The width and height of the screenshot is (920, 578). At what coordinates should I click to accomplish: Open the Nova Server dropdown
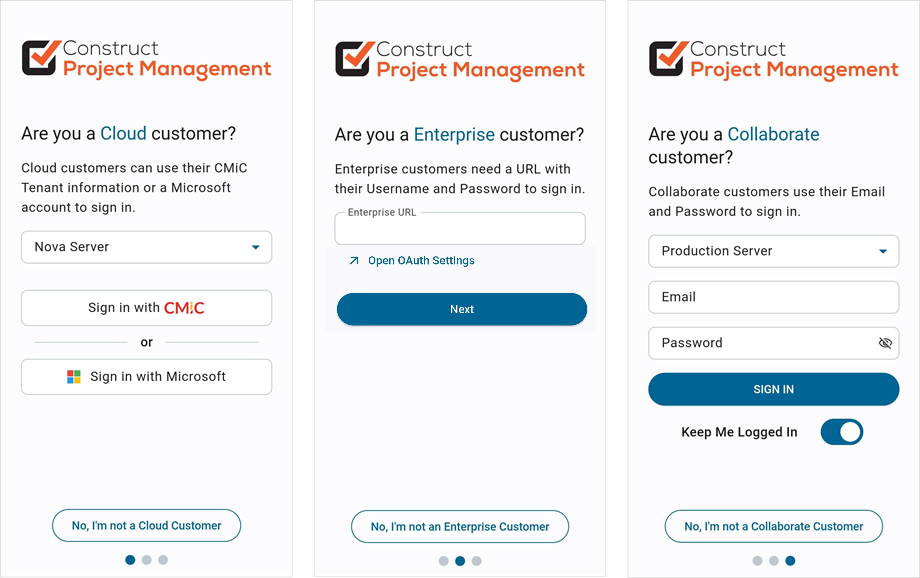click(147, 247)
